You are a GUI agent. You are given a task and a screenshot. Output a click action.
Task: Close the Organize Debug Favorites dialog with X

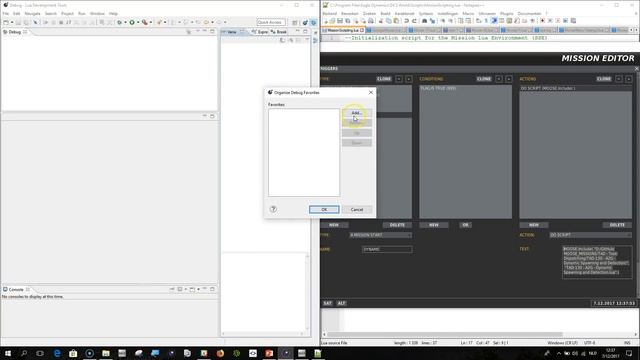tap(371, 93)
